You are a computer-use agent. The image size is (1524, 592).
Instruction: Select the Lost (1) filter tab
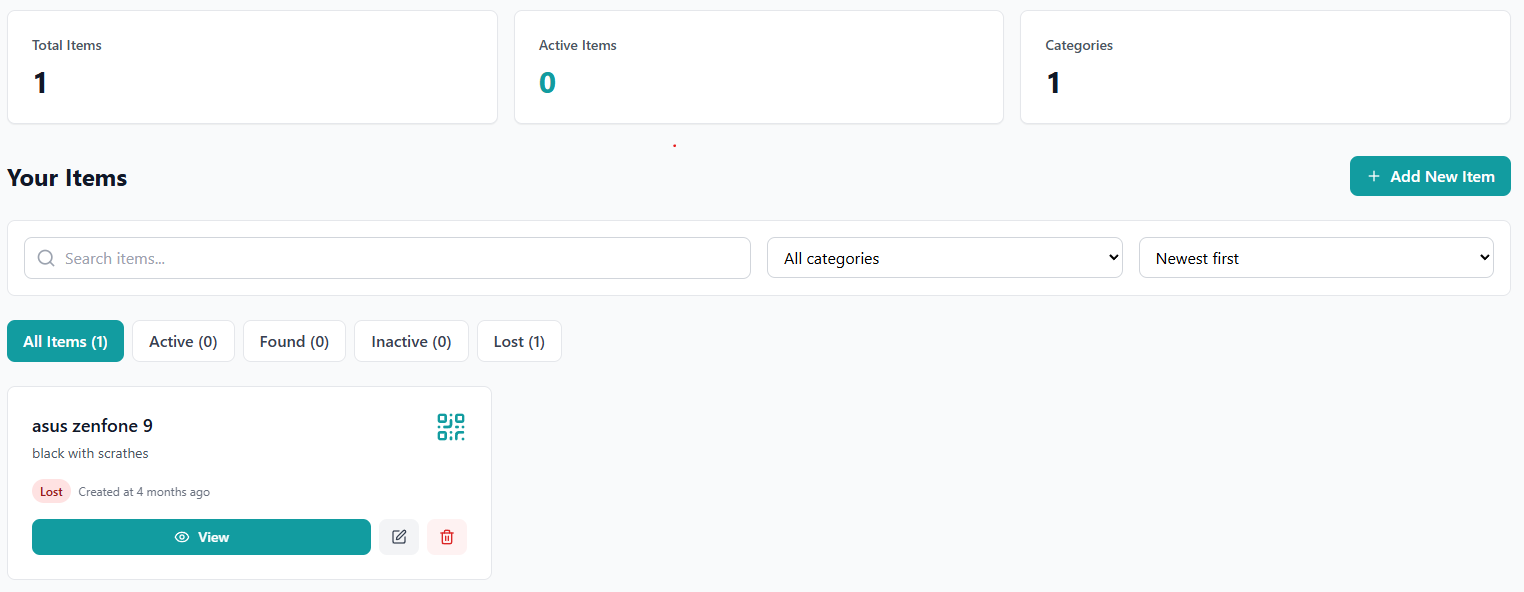pos(519,341)
